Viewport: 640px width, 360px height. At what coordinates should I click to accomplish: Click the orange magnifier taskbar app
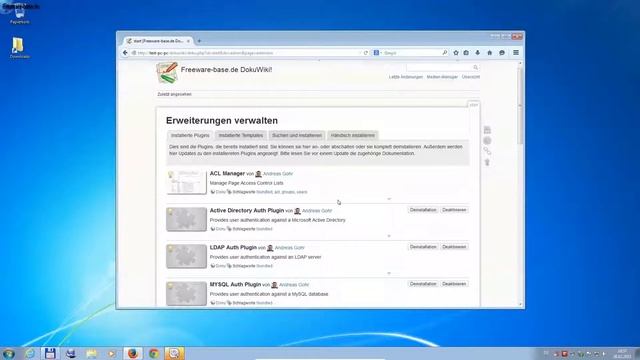click(175, 353)
